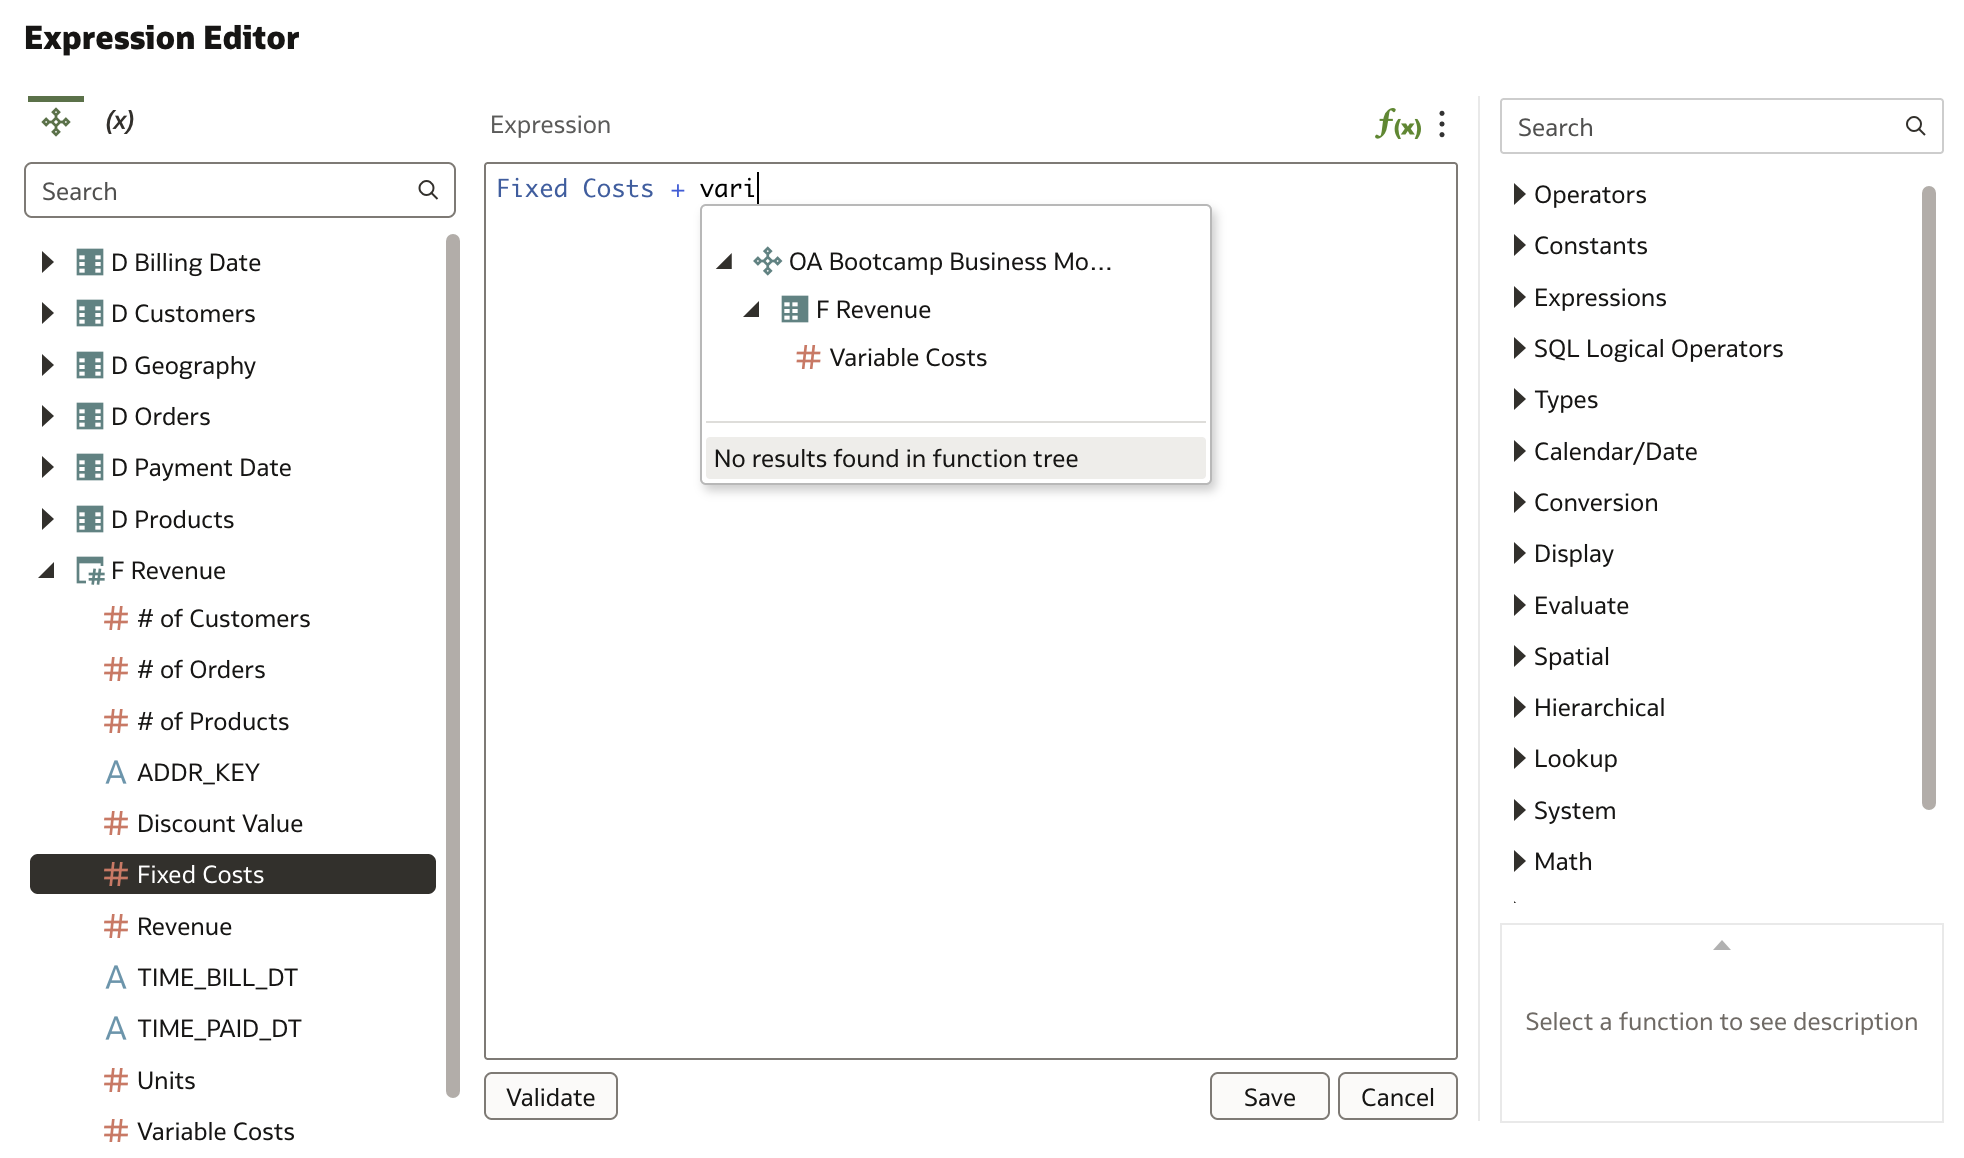Screen dimensions: 1964x1158
Task: Click the D Customers table icon
Action: point(90,314)
